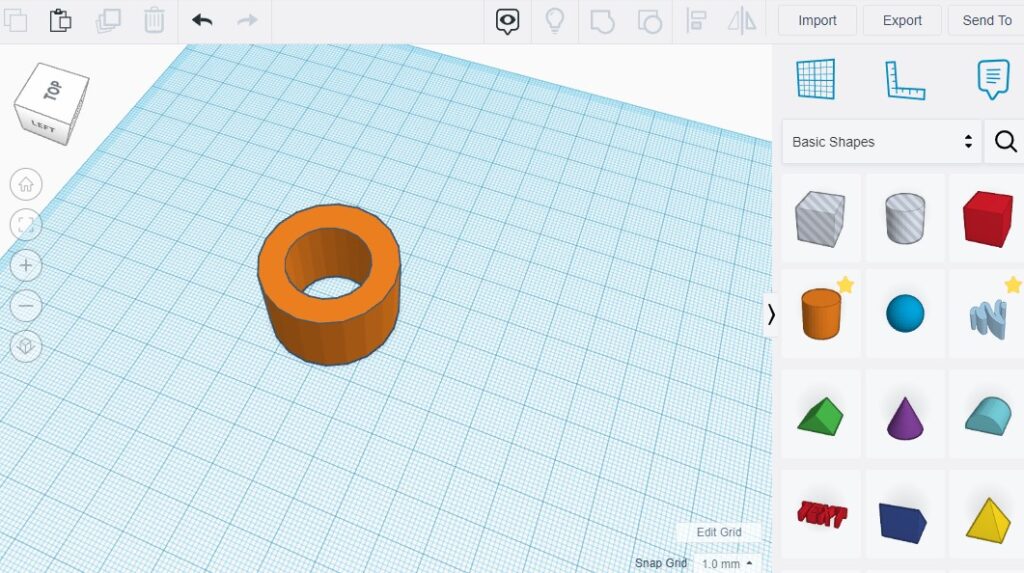This screenshot has height=573, width=1024.
Task: Toggle orthographic/perspective view cube icon
Action: 26,346
